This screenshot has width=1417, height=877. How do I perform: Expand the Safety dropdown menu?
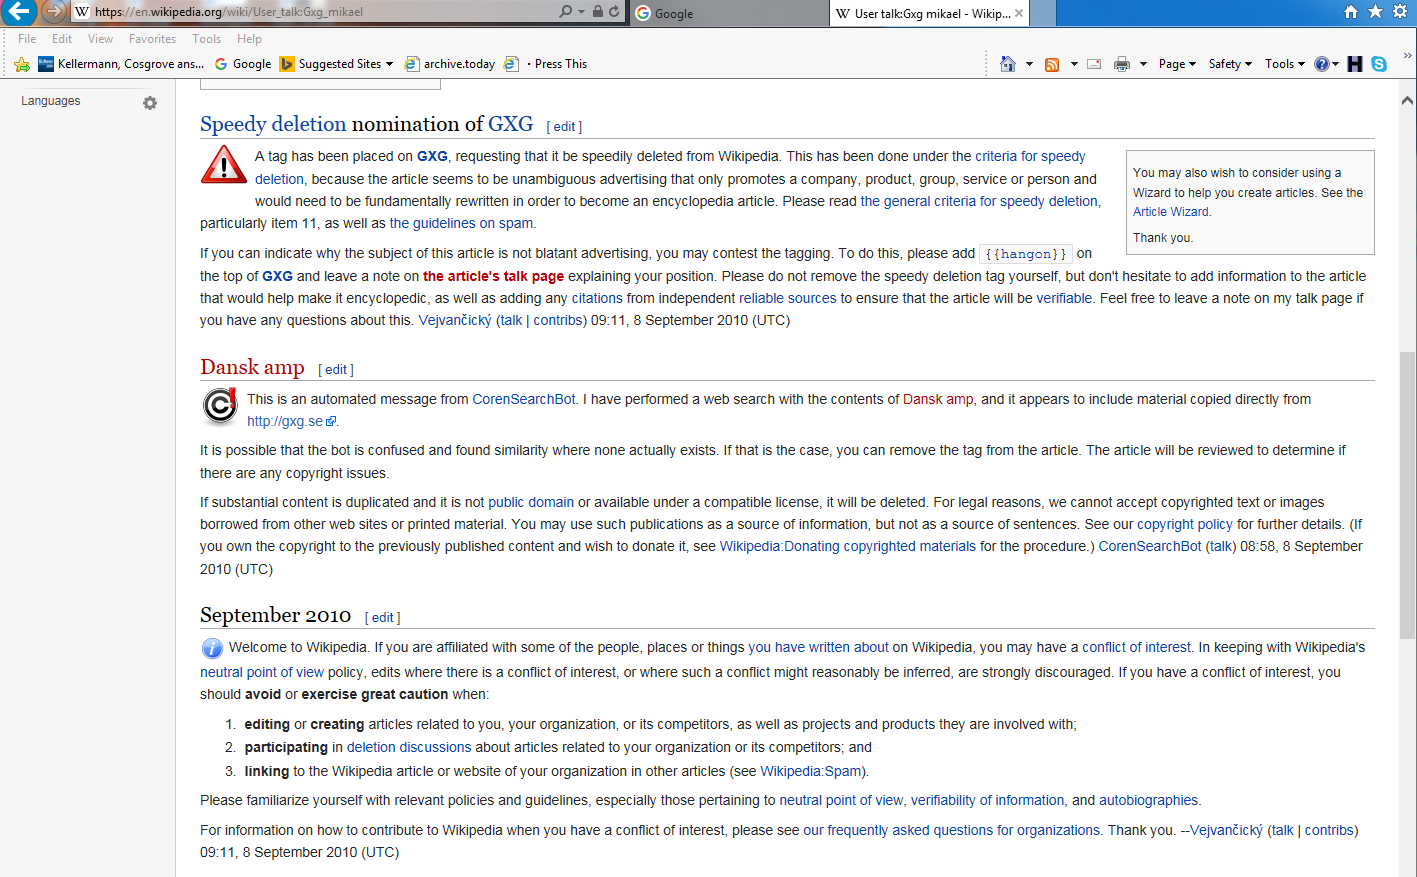click(1230, 64)
